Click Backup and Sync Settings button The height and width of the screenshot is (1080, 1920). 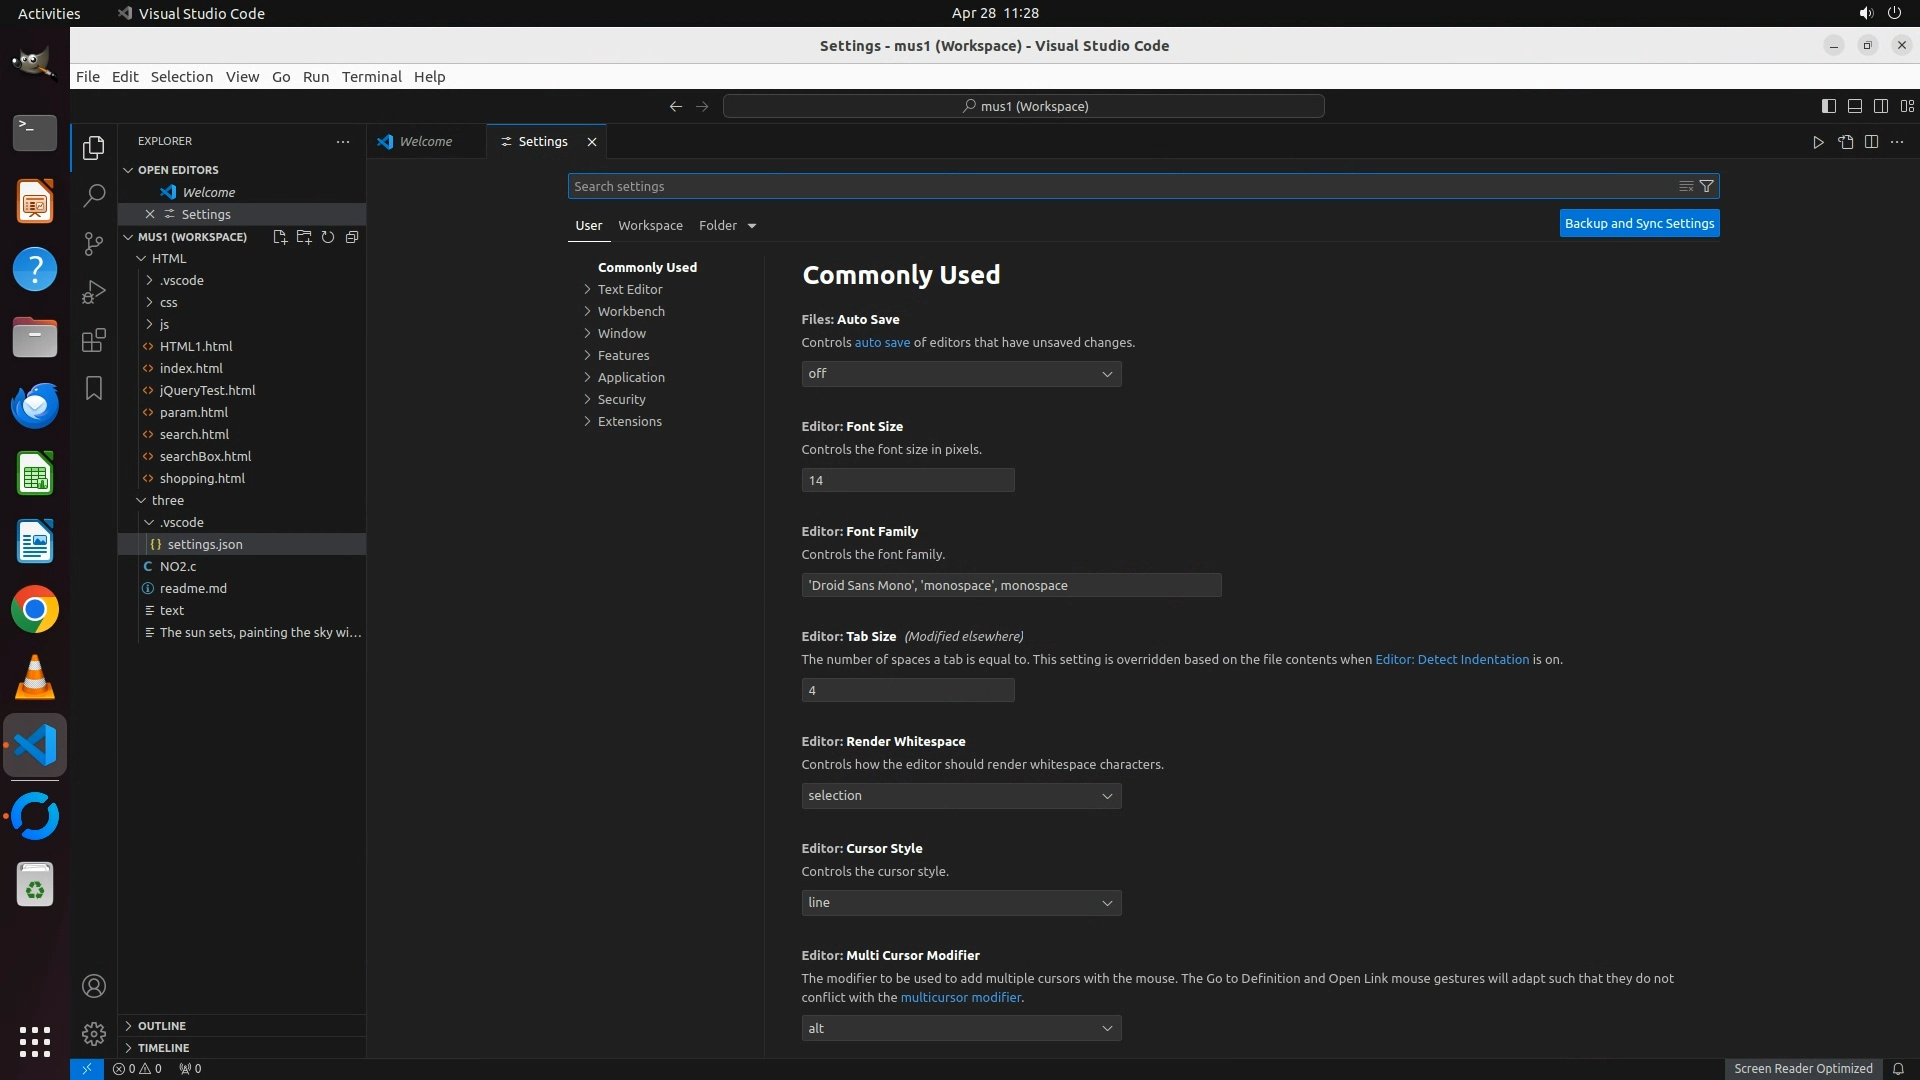click(1639, 224)
